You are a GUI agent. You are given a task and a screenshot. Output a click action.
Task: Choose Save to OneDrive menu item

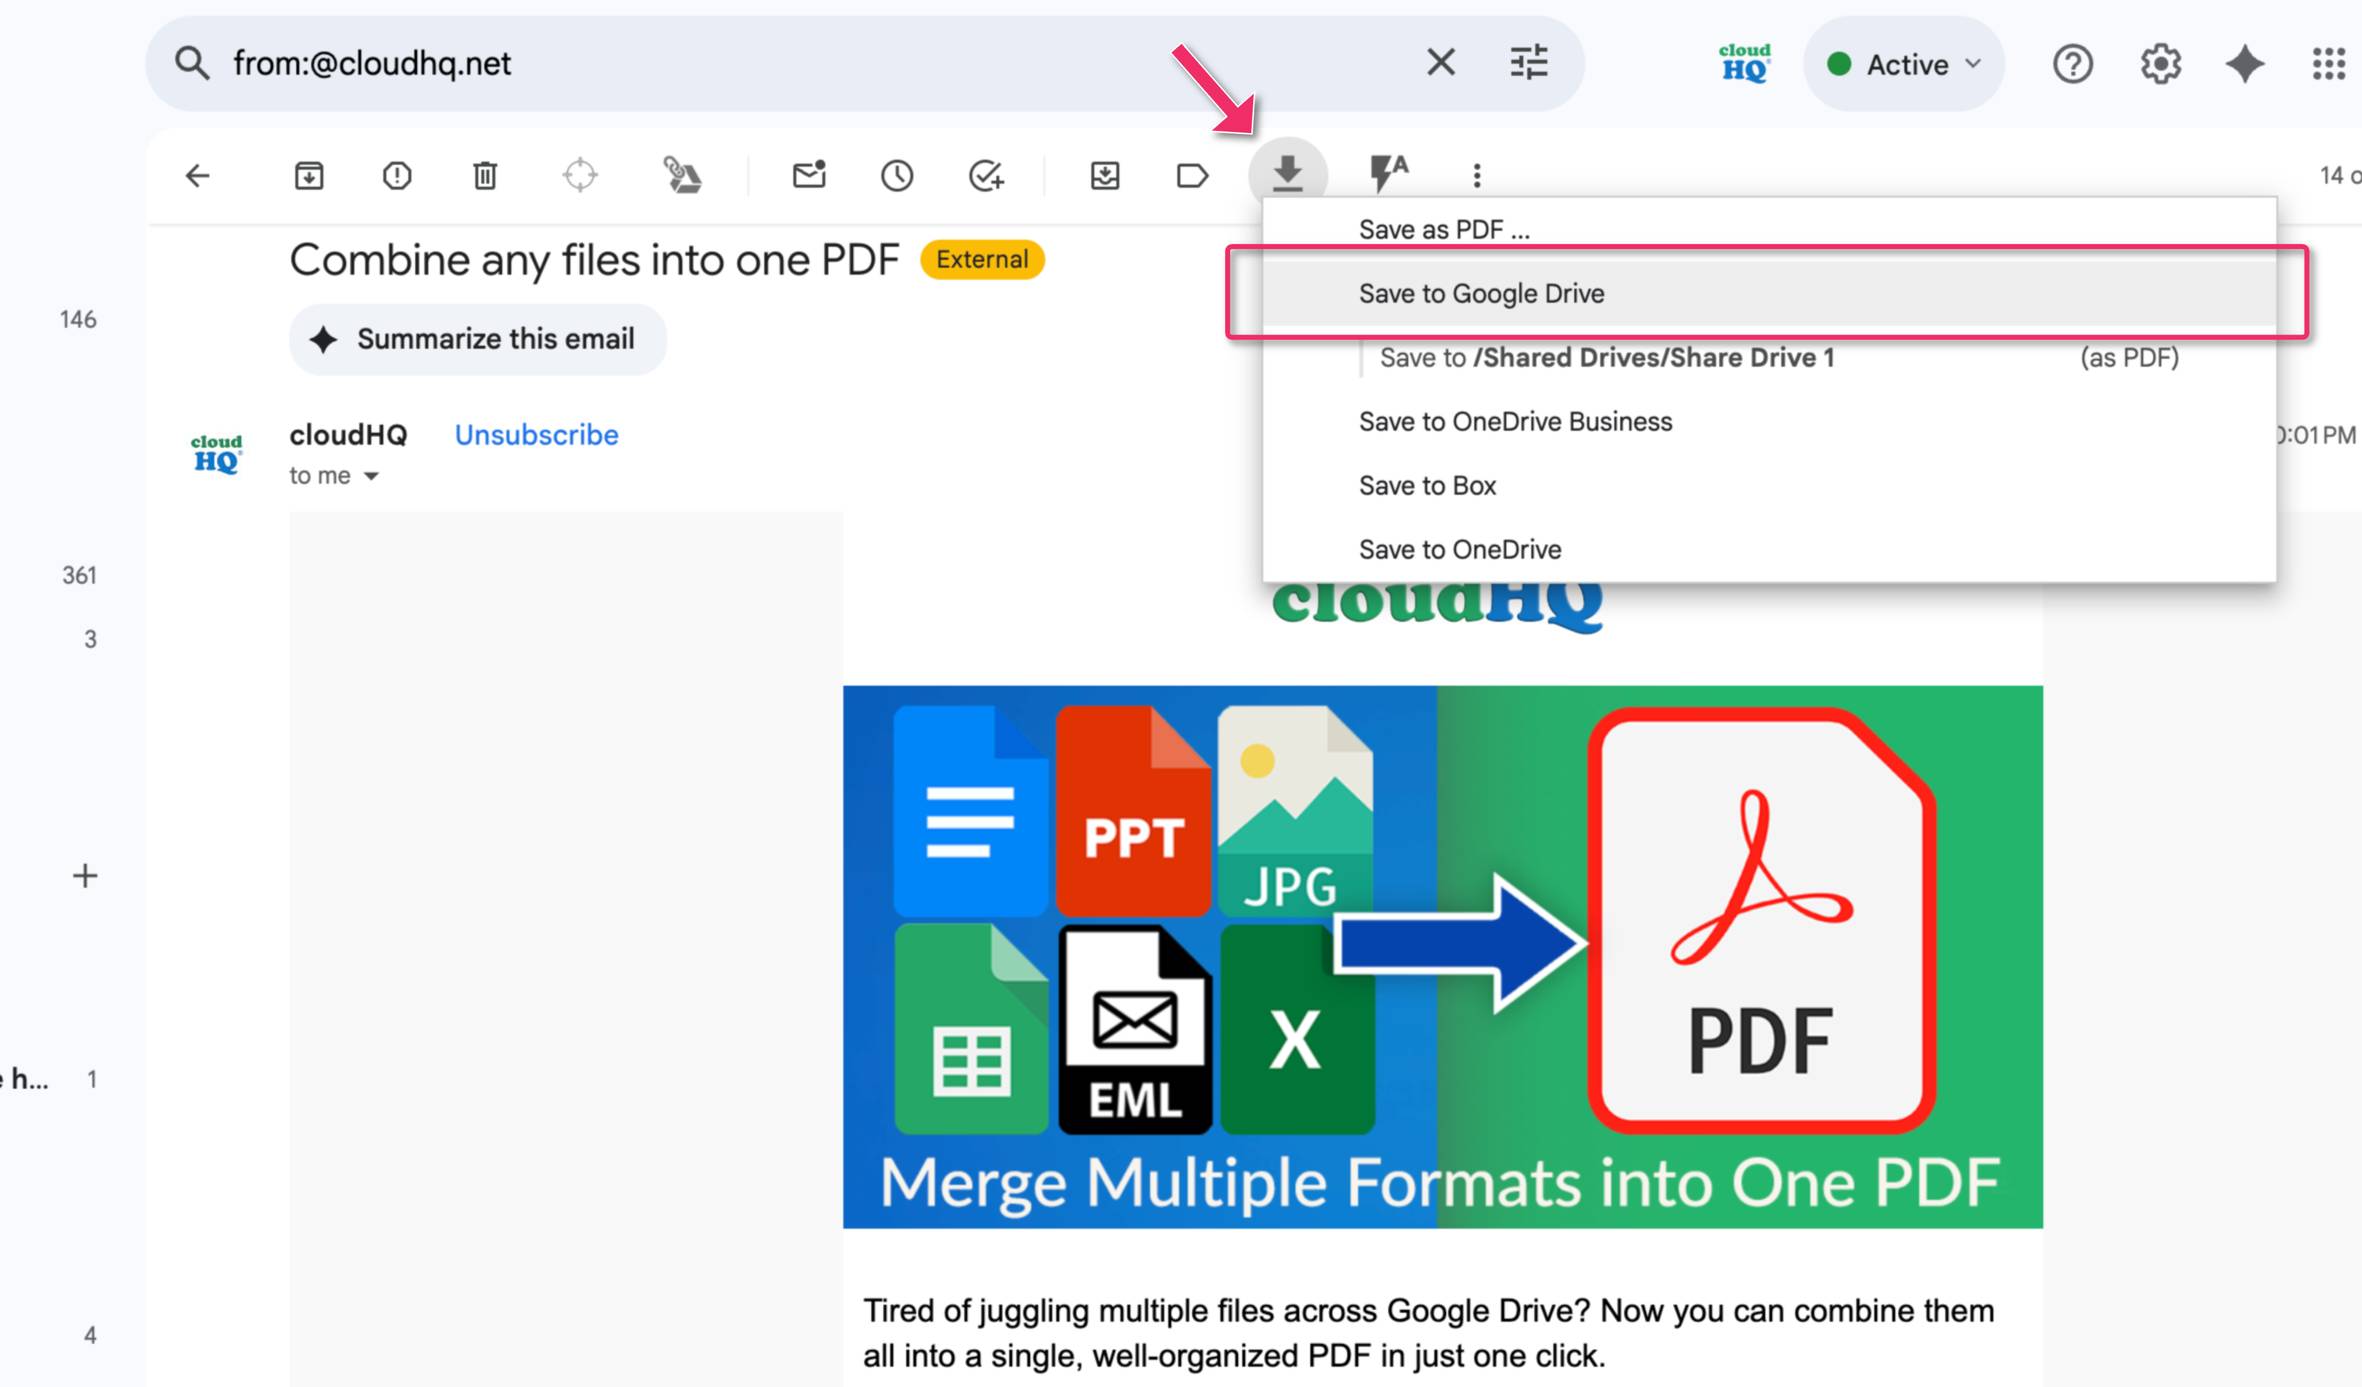pos(1769,549)
